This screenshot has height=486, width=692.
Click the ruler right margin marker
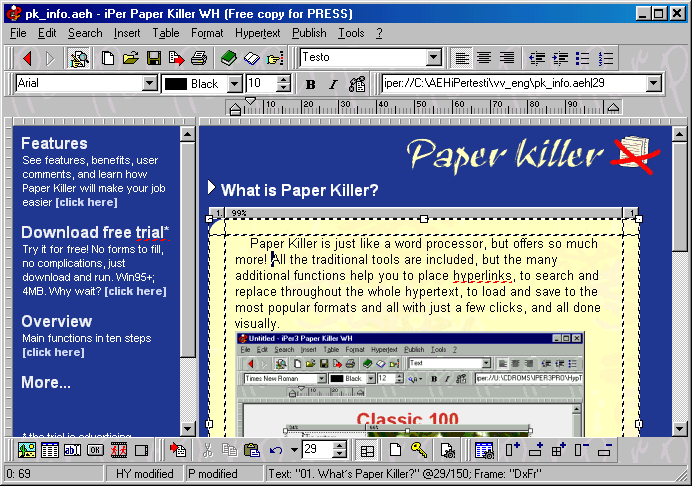(613, 107)
